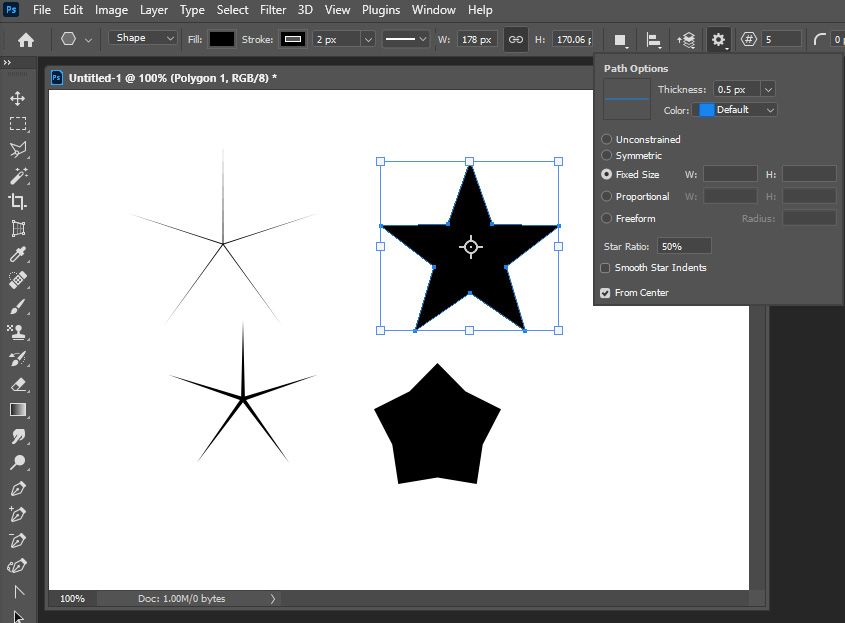Expand the path Thickness dropdown
Viewport: 845px width, 623px height.
[768, 90]
